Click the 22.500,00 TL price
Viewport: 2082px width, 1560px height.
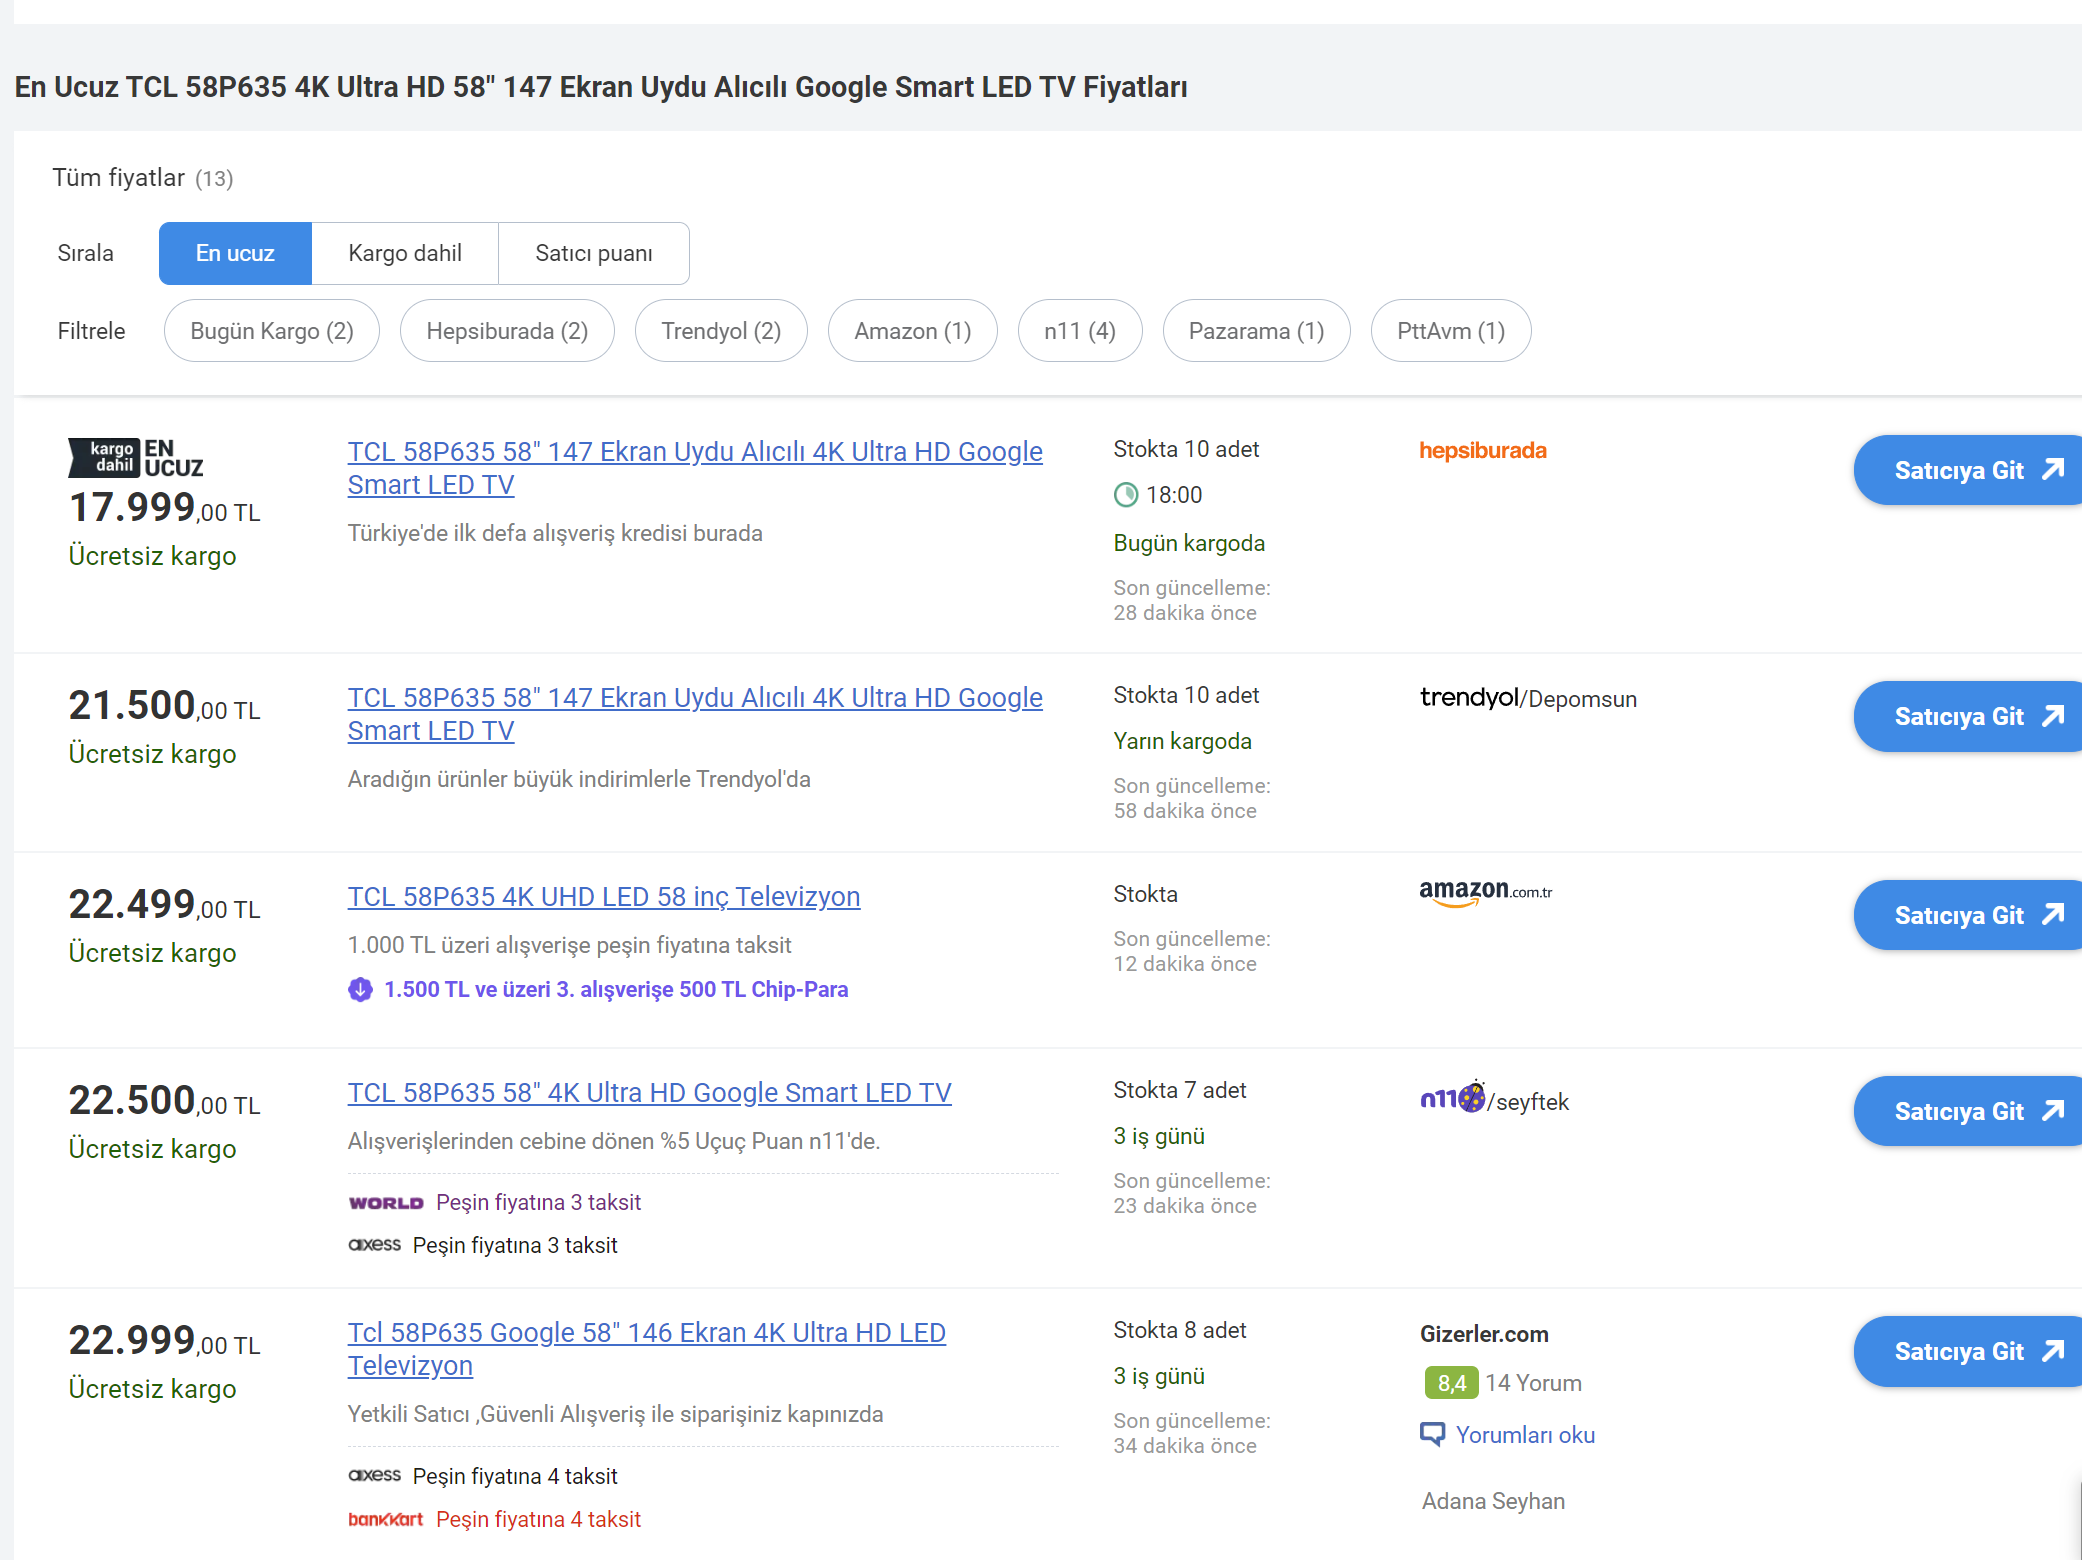[x=164, y=1100]
